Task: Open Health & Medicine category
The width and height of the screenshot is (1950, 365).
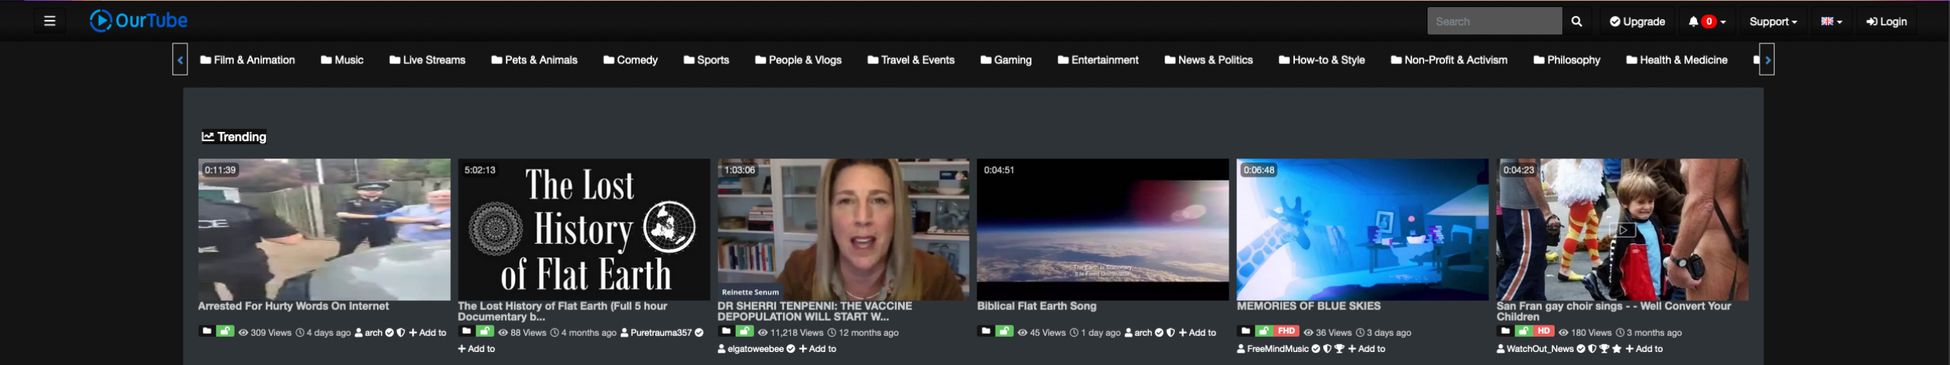Action: (x=1677, y=60)
